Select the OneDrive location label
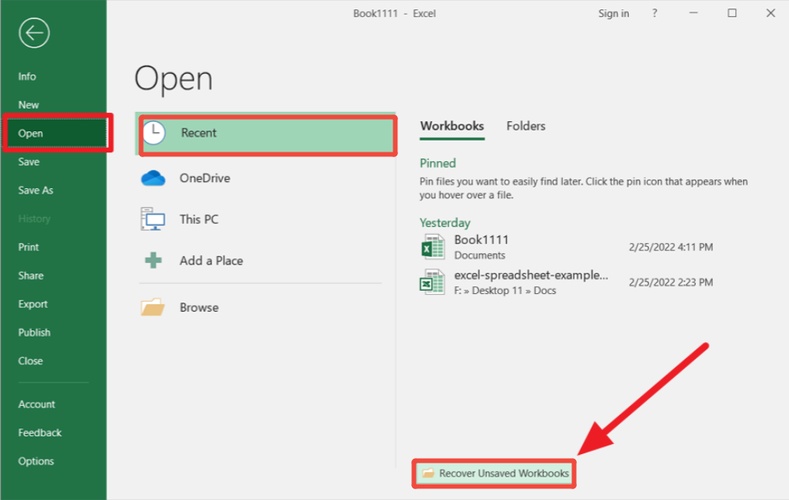The image size is (789, 500). [205, 178]
